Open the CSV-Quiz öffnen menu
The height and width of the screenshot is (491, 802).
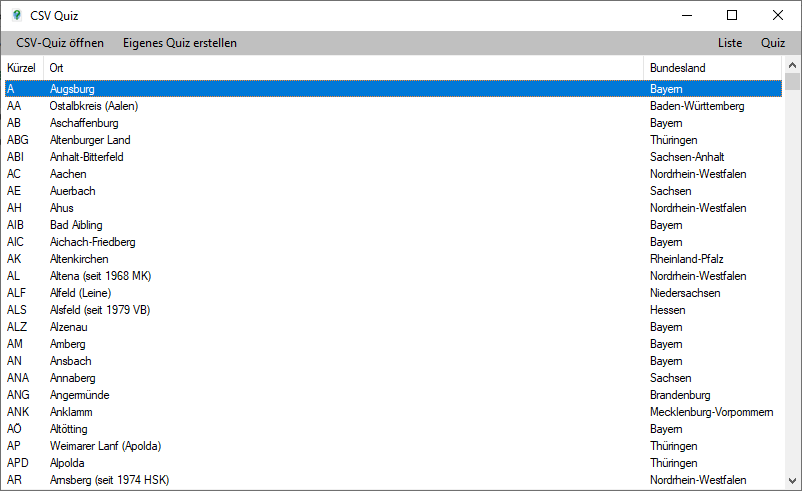(60, 43)
